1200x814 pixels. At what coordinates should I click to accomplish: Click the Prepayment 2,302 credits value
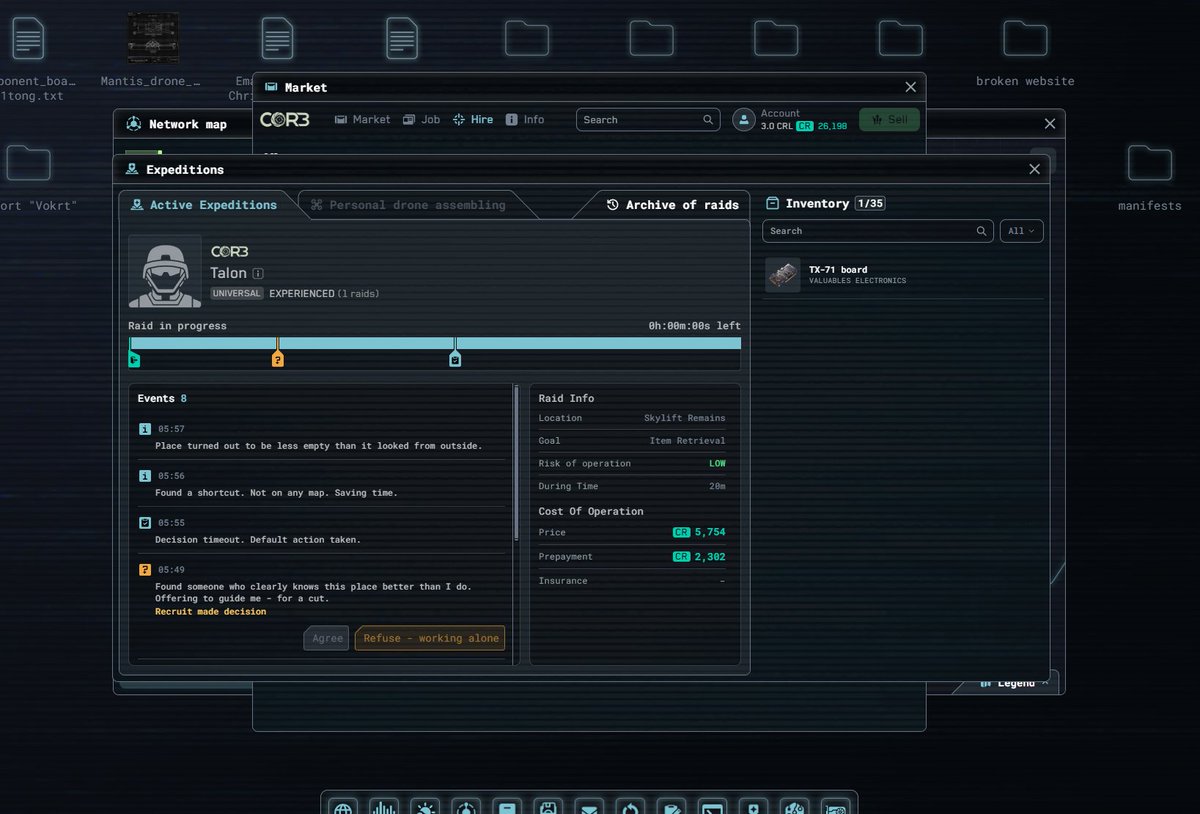click(x=699, y=557)
